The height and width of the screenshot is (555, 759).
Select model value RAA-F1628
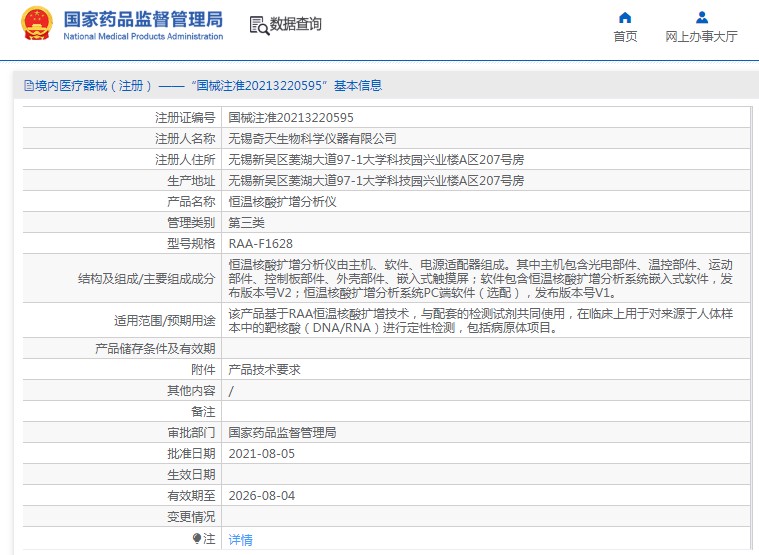[x=260, y=244]
